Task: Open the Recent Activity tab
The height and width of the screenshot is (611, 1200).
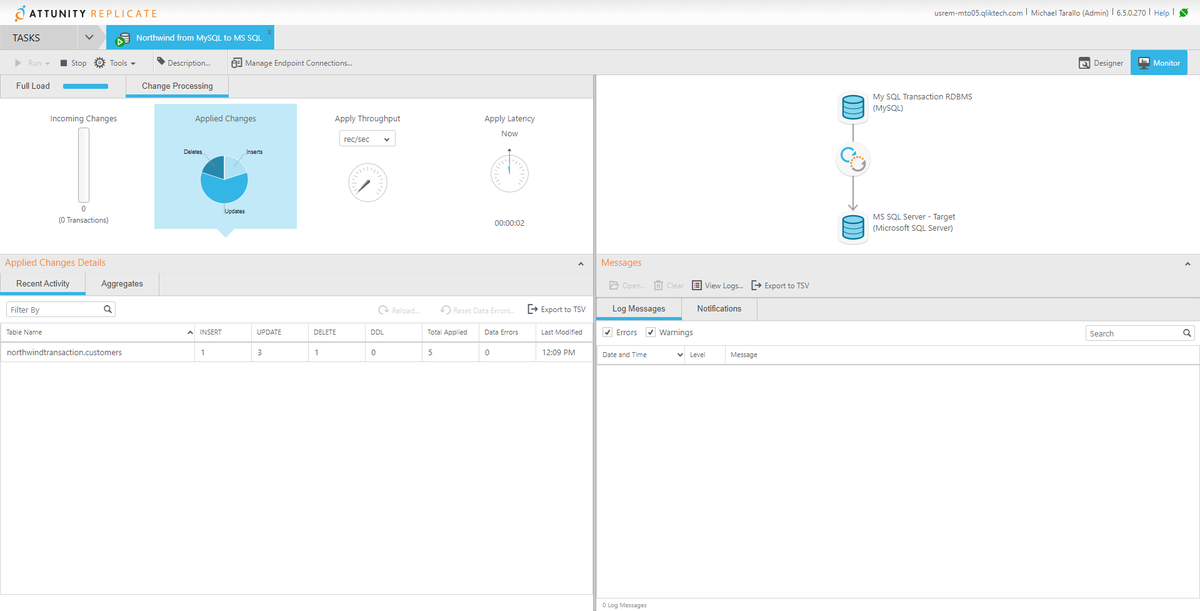Action: [43, 284]
